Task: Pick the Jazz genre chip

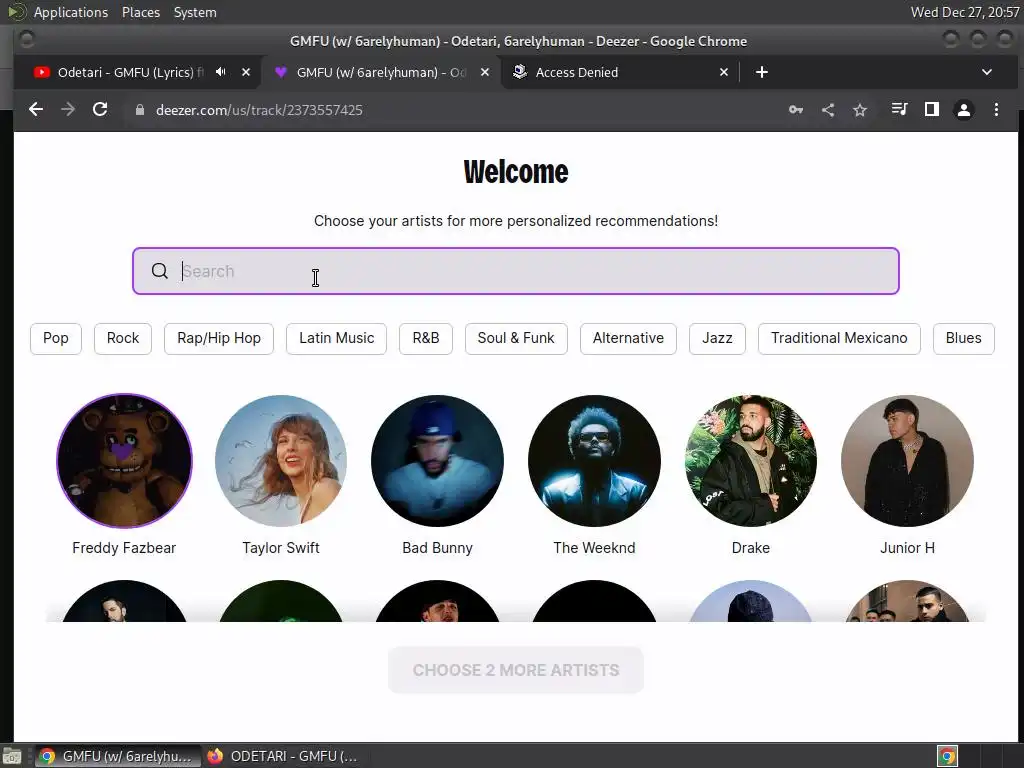Action: 717,338
